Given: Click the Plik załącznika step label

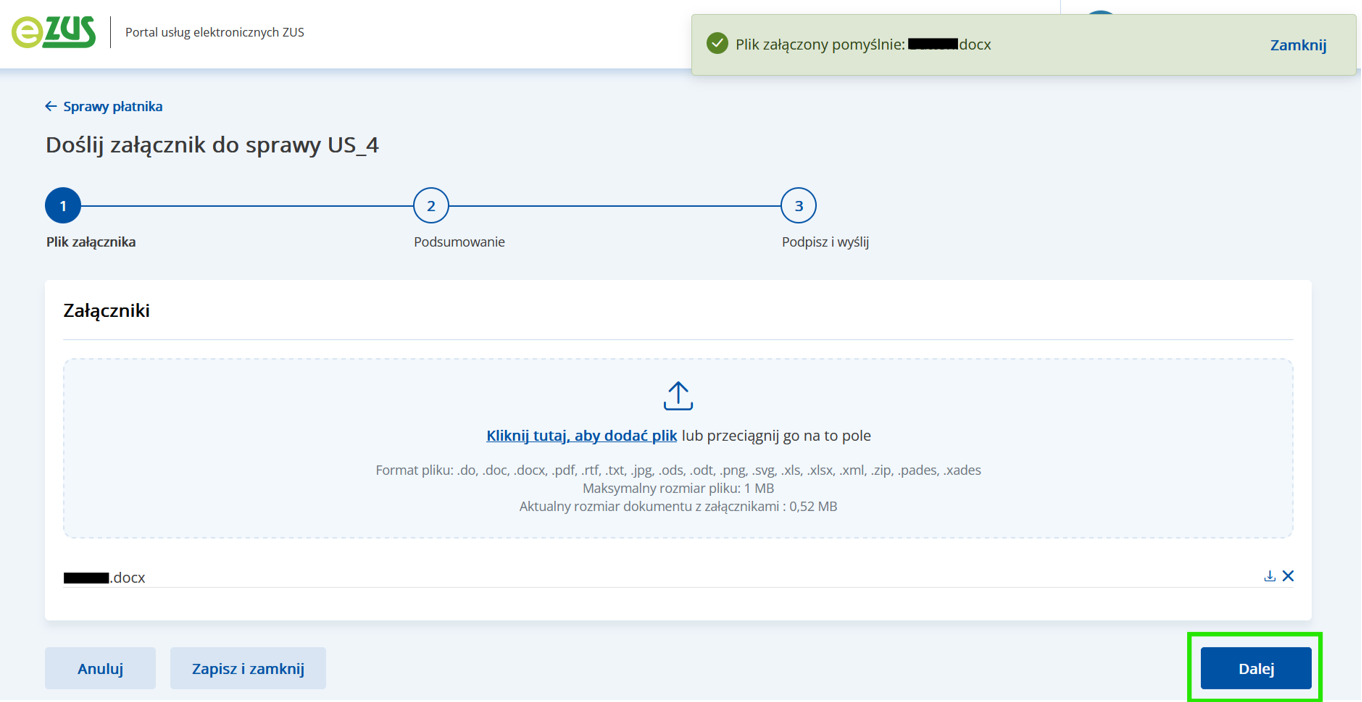Looking at the screenshot, I should tap(91, 242).
